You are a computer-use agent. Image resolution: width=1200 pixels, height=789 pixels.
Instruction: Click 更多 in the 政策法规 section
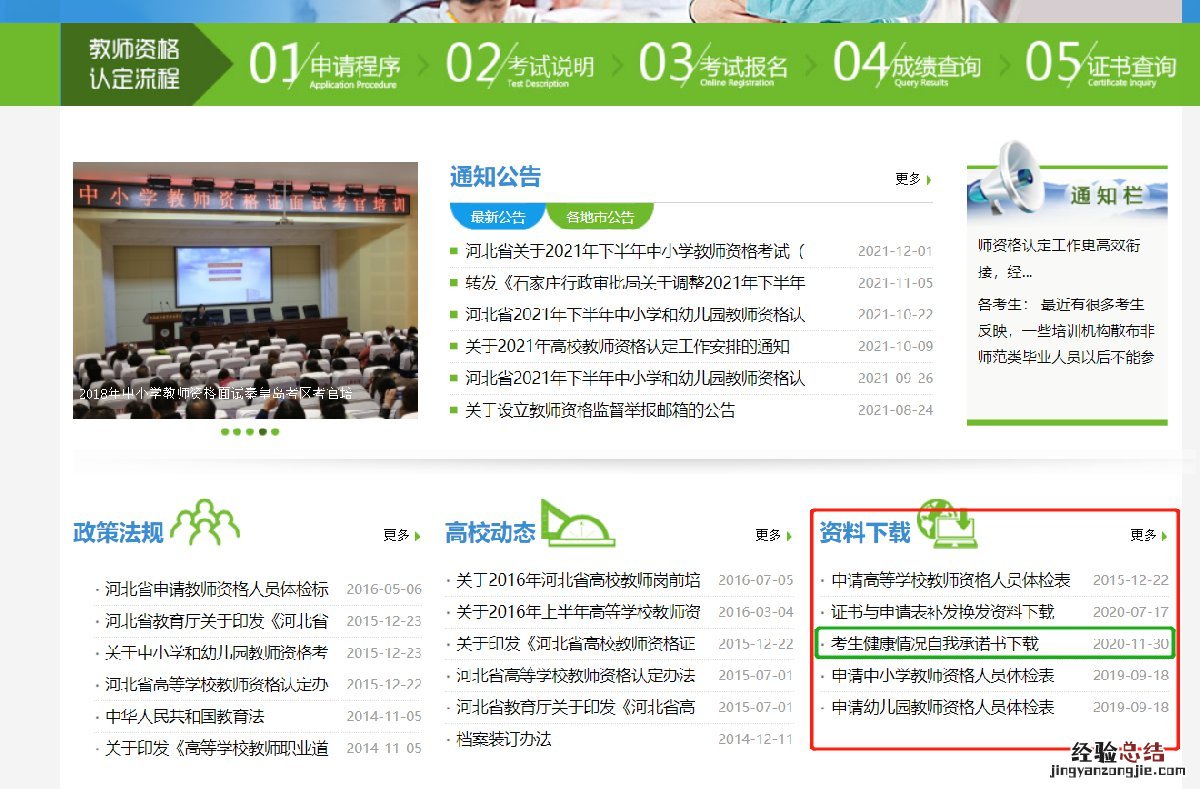401,535
